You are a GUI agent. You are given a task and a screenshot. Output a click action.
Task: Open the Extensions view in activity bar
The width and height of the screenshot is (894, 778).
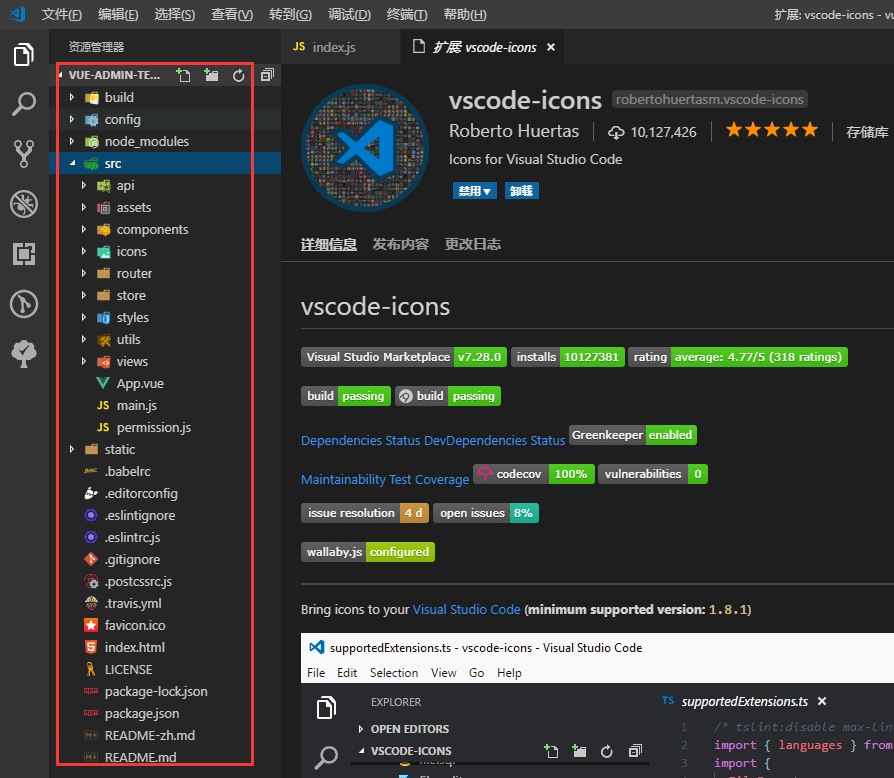(24, 254)
